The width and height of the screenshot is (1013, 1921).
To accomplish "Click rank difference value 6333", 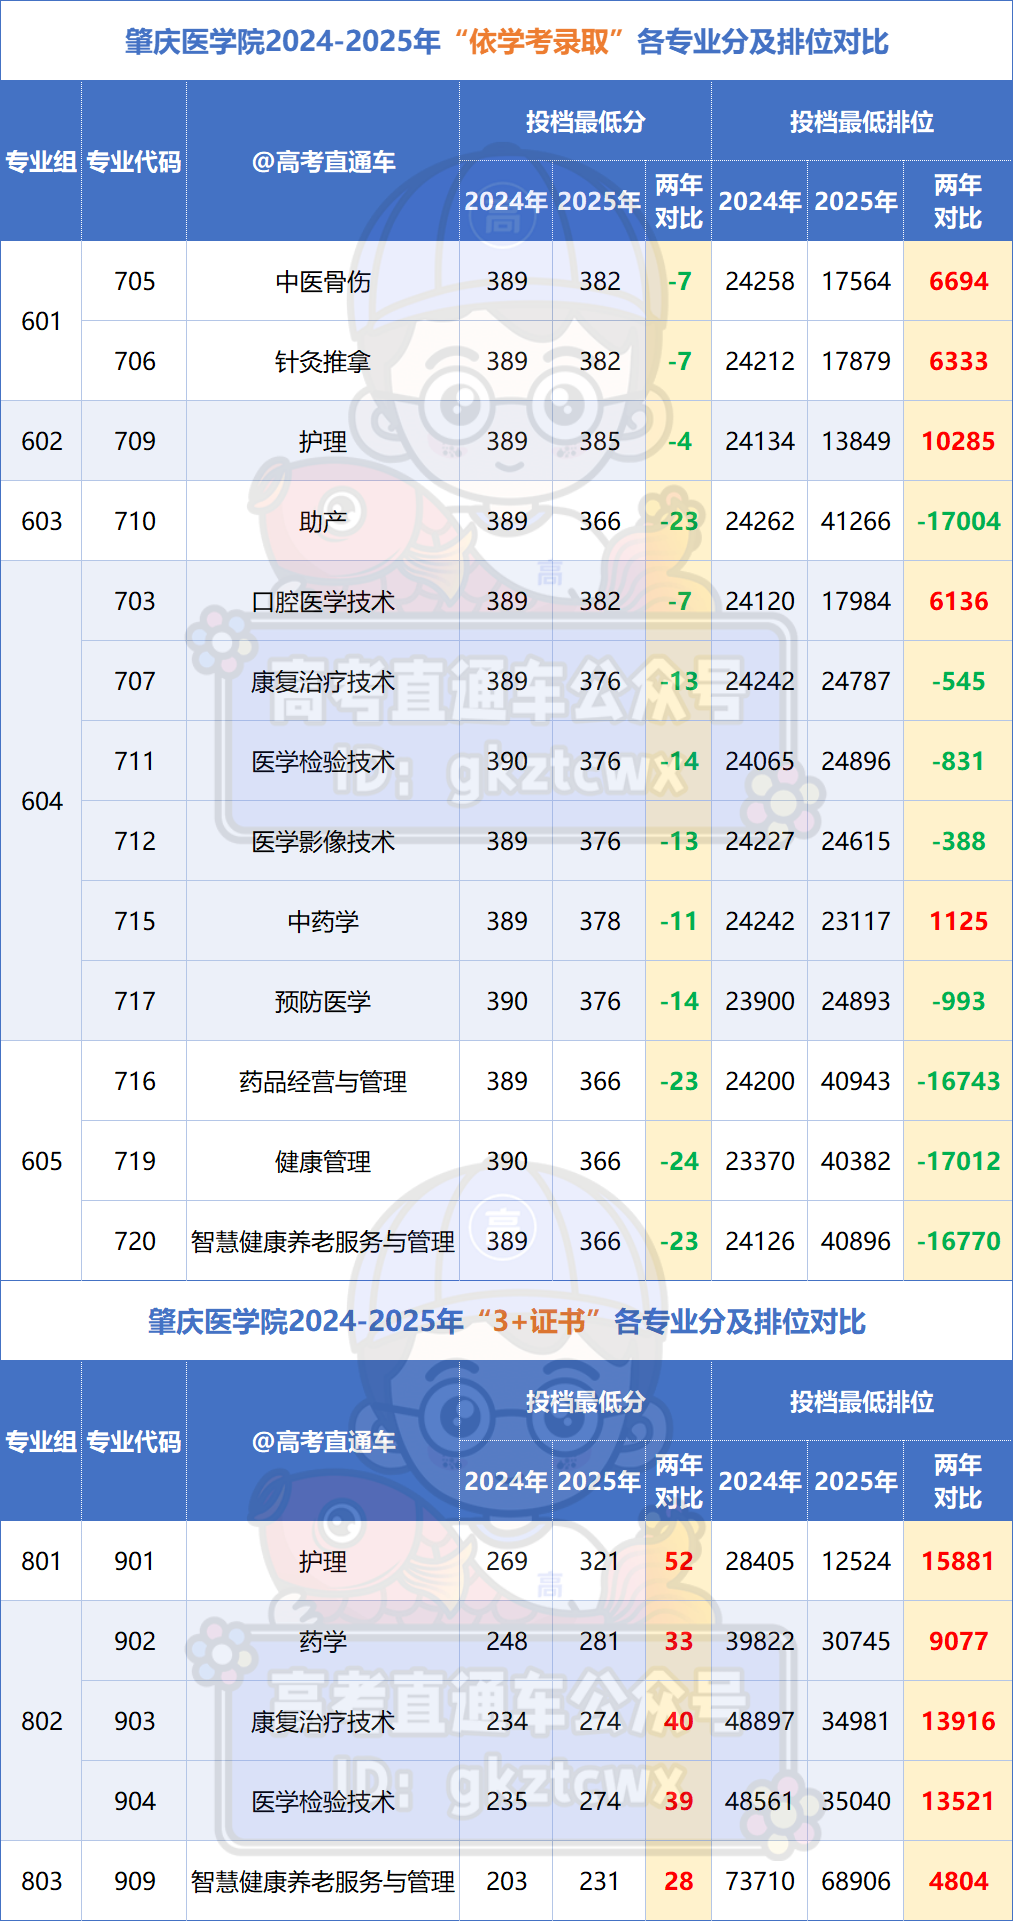I will 958,361.
